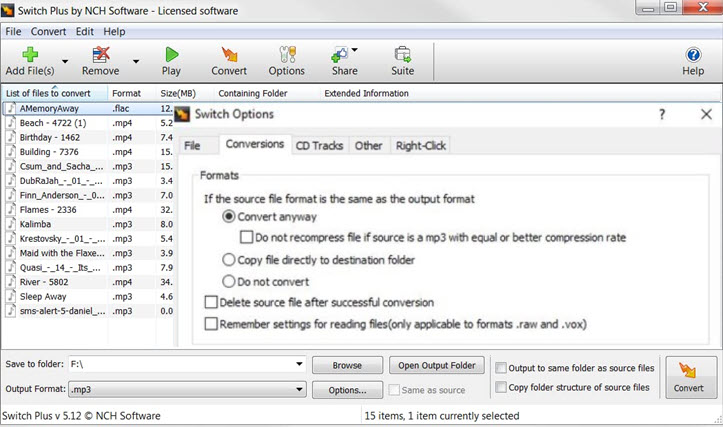
Task: Open the Edit menu
Action: 85,31
